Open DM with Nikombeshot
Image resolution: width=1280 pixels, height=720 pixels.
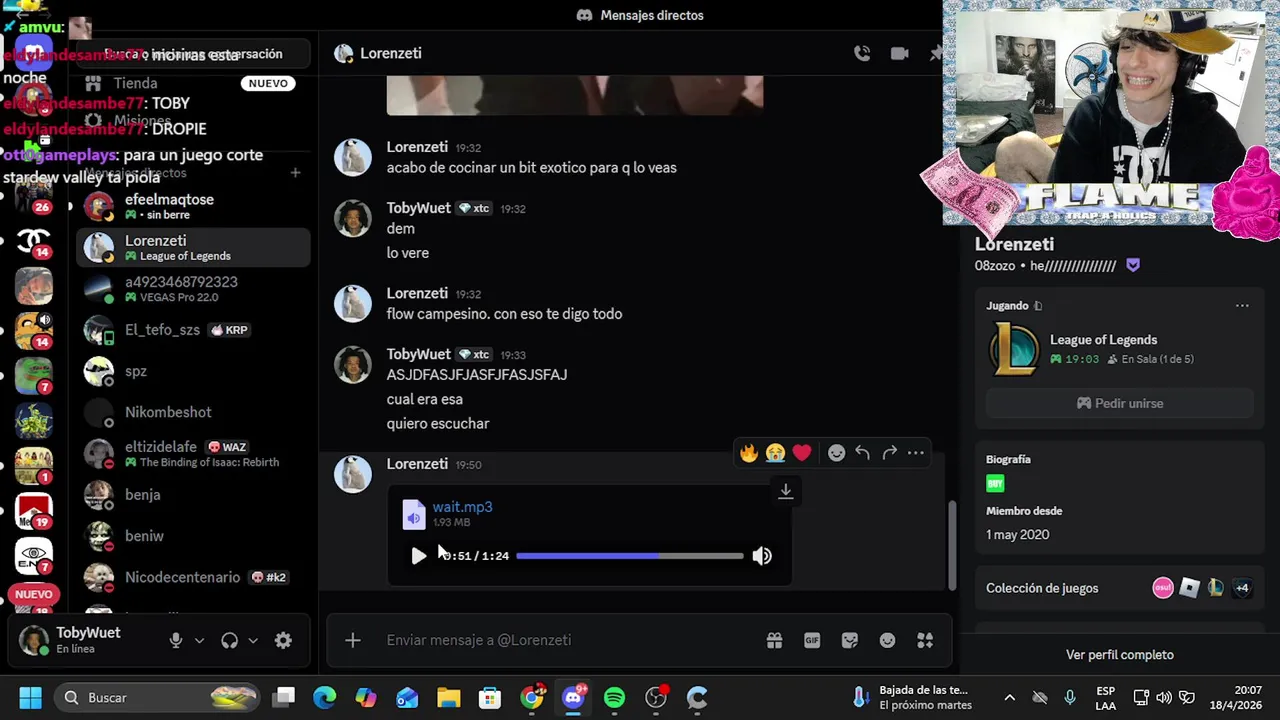193,412
